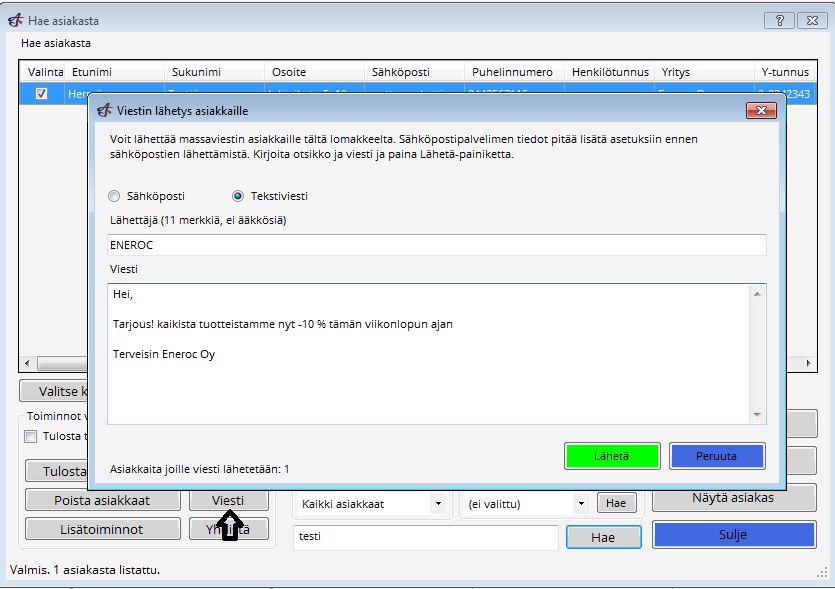Screen dimensions: 835x589
Task: Select the Sähköposti radio button
Action: (x=114, y=196)
